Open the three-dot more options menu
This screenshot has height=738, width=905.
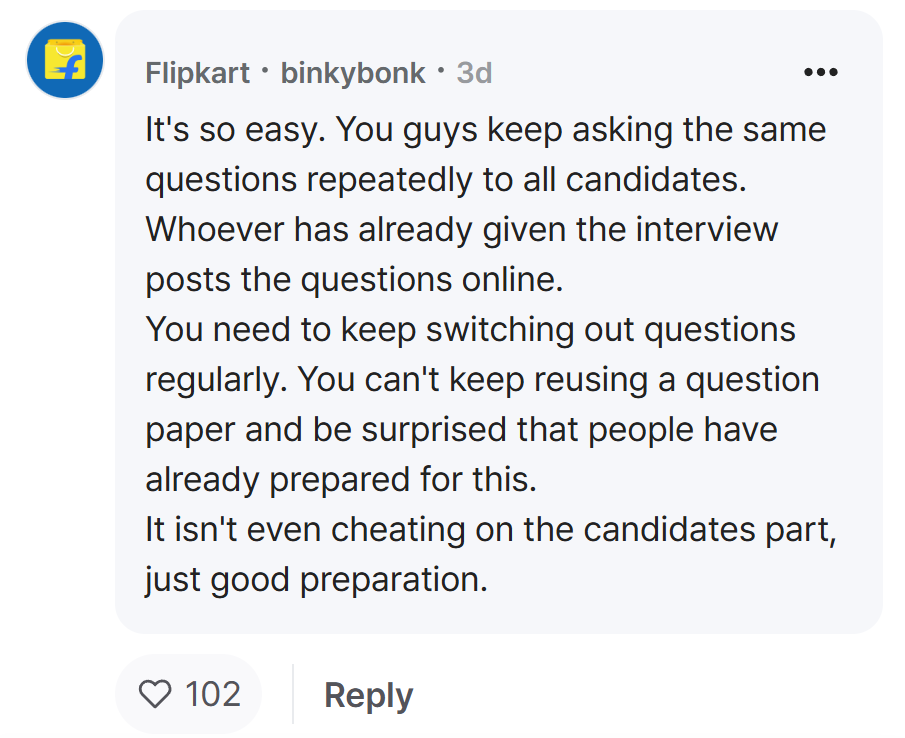coord(821,72)
